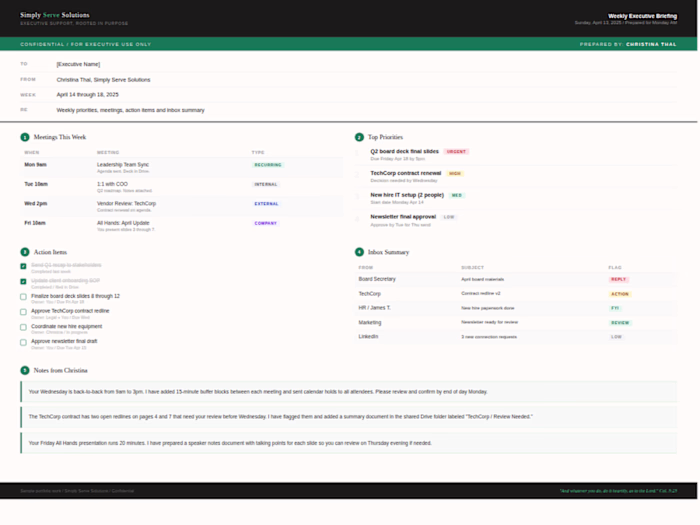The width and height of the screenshot is (700, 525).
Task: Select the 'Leadership Team Sync' meeting title
Action: 123,165
